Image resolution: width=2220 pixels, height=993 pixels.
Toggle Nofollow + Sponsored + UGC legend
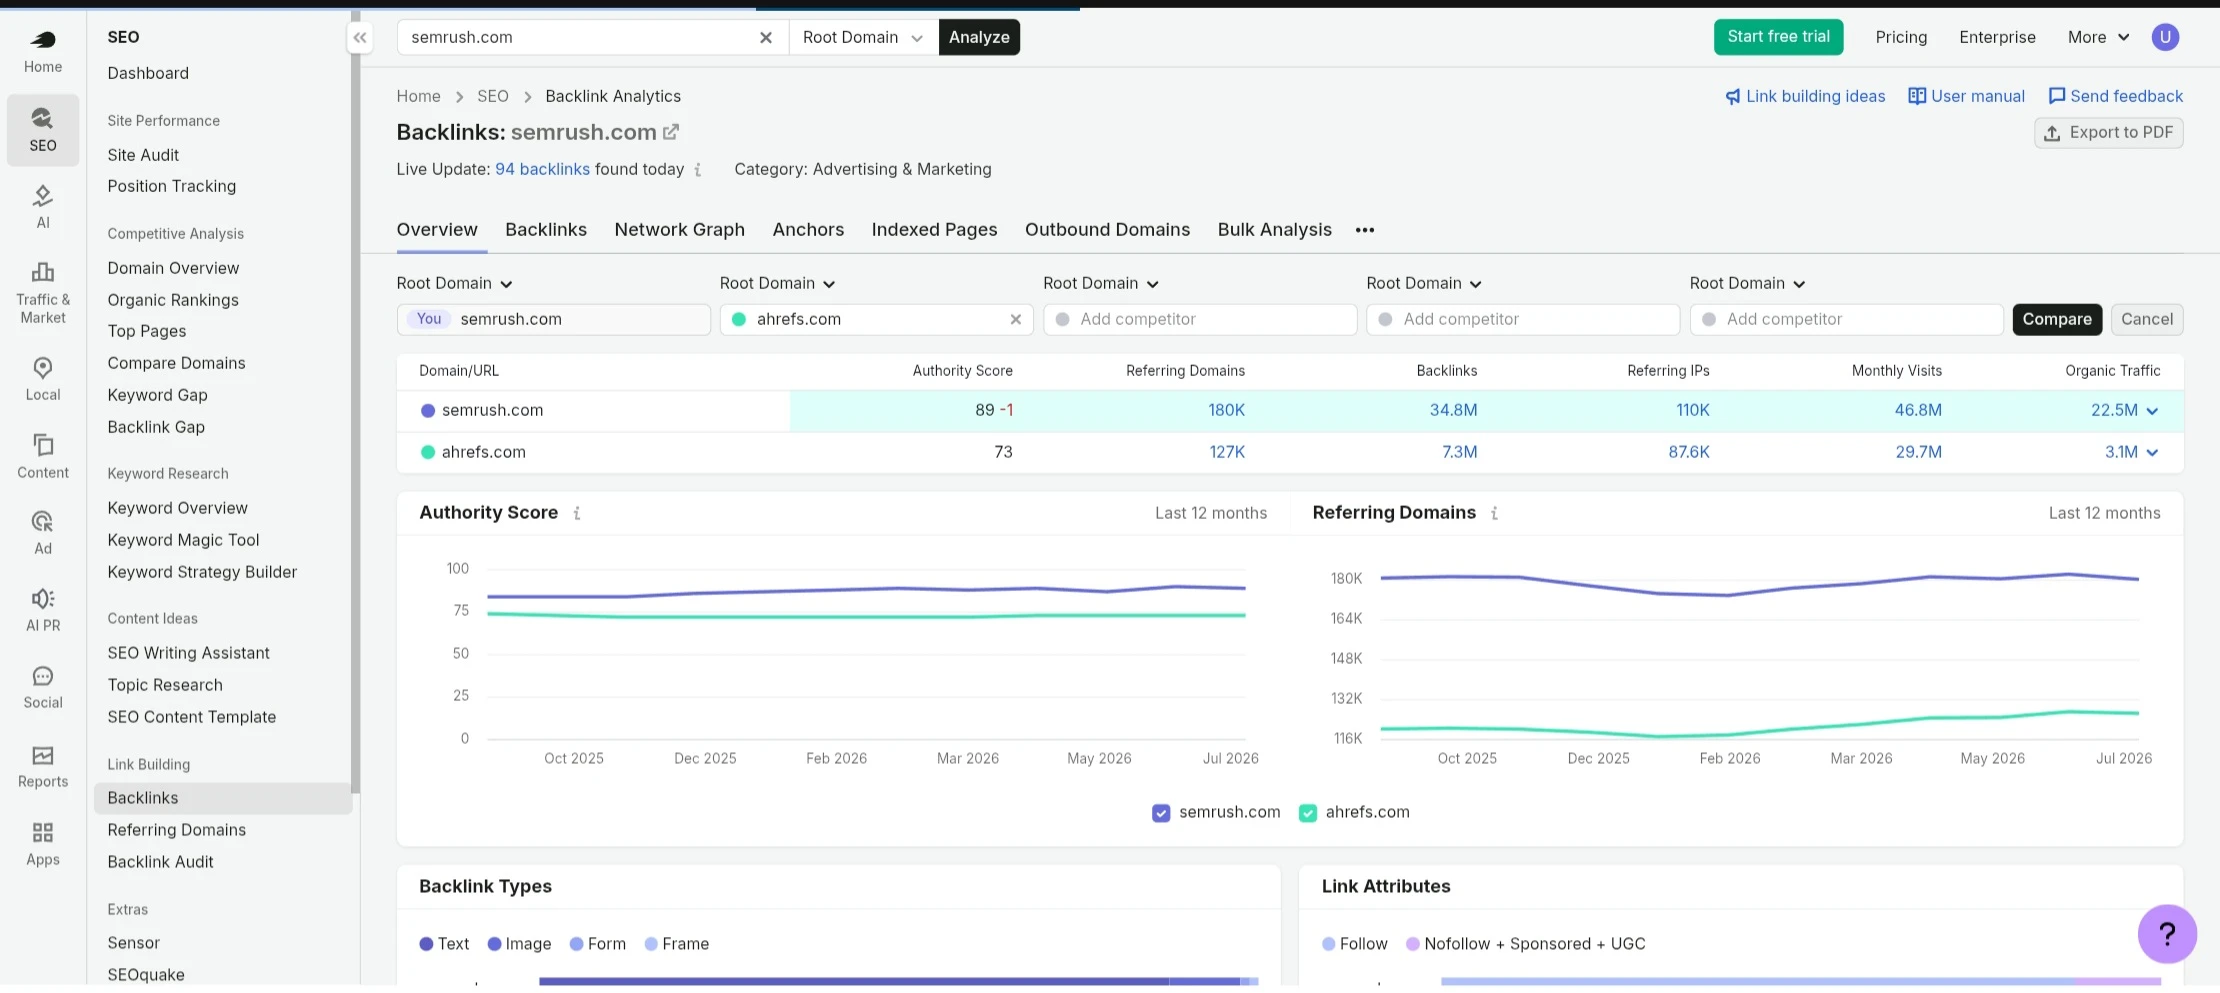click(x=1525, y=944)
